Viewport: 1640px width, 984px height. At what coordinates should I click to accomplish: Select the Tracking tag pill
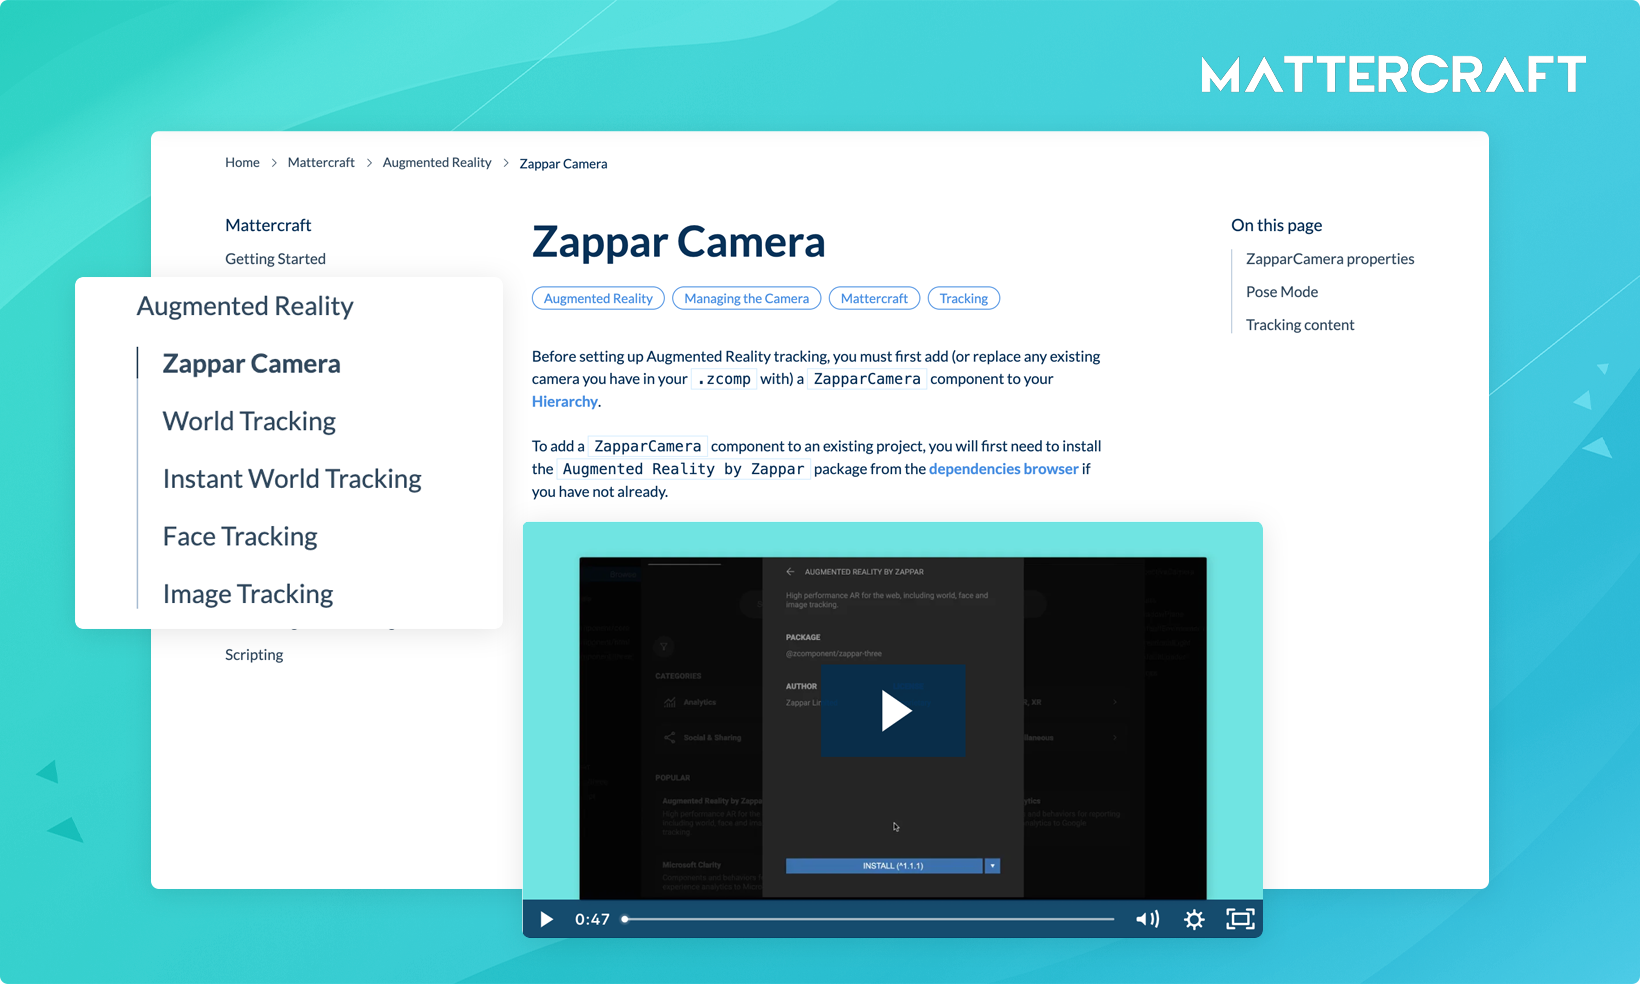point(963,298)
